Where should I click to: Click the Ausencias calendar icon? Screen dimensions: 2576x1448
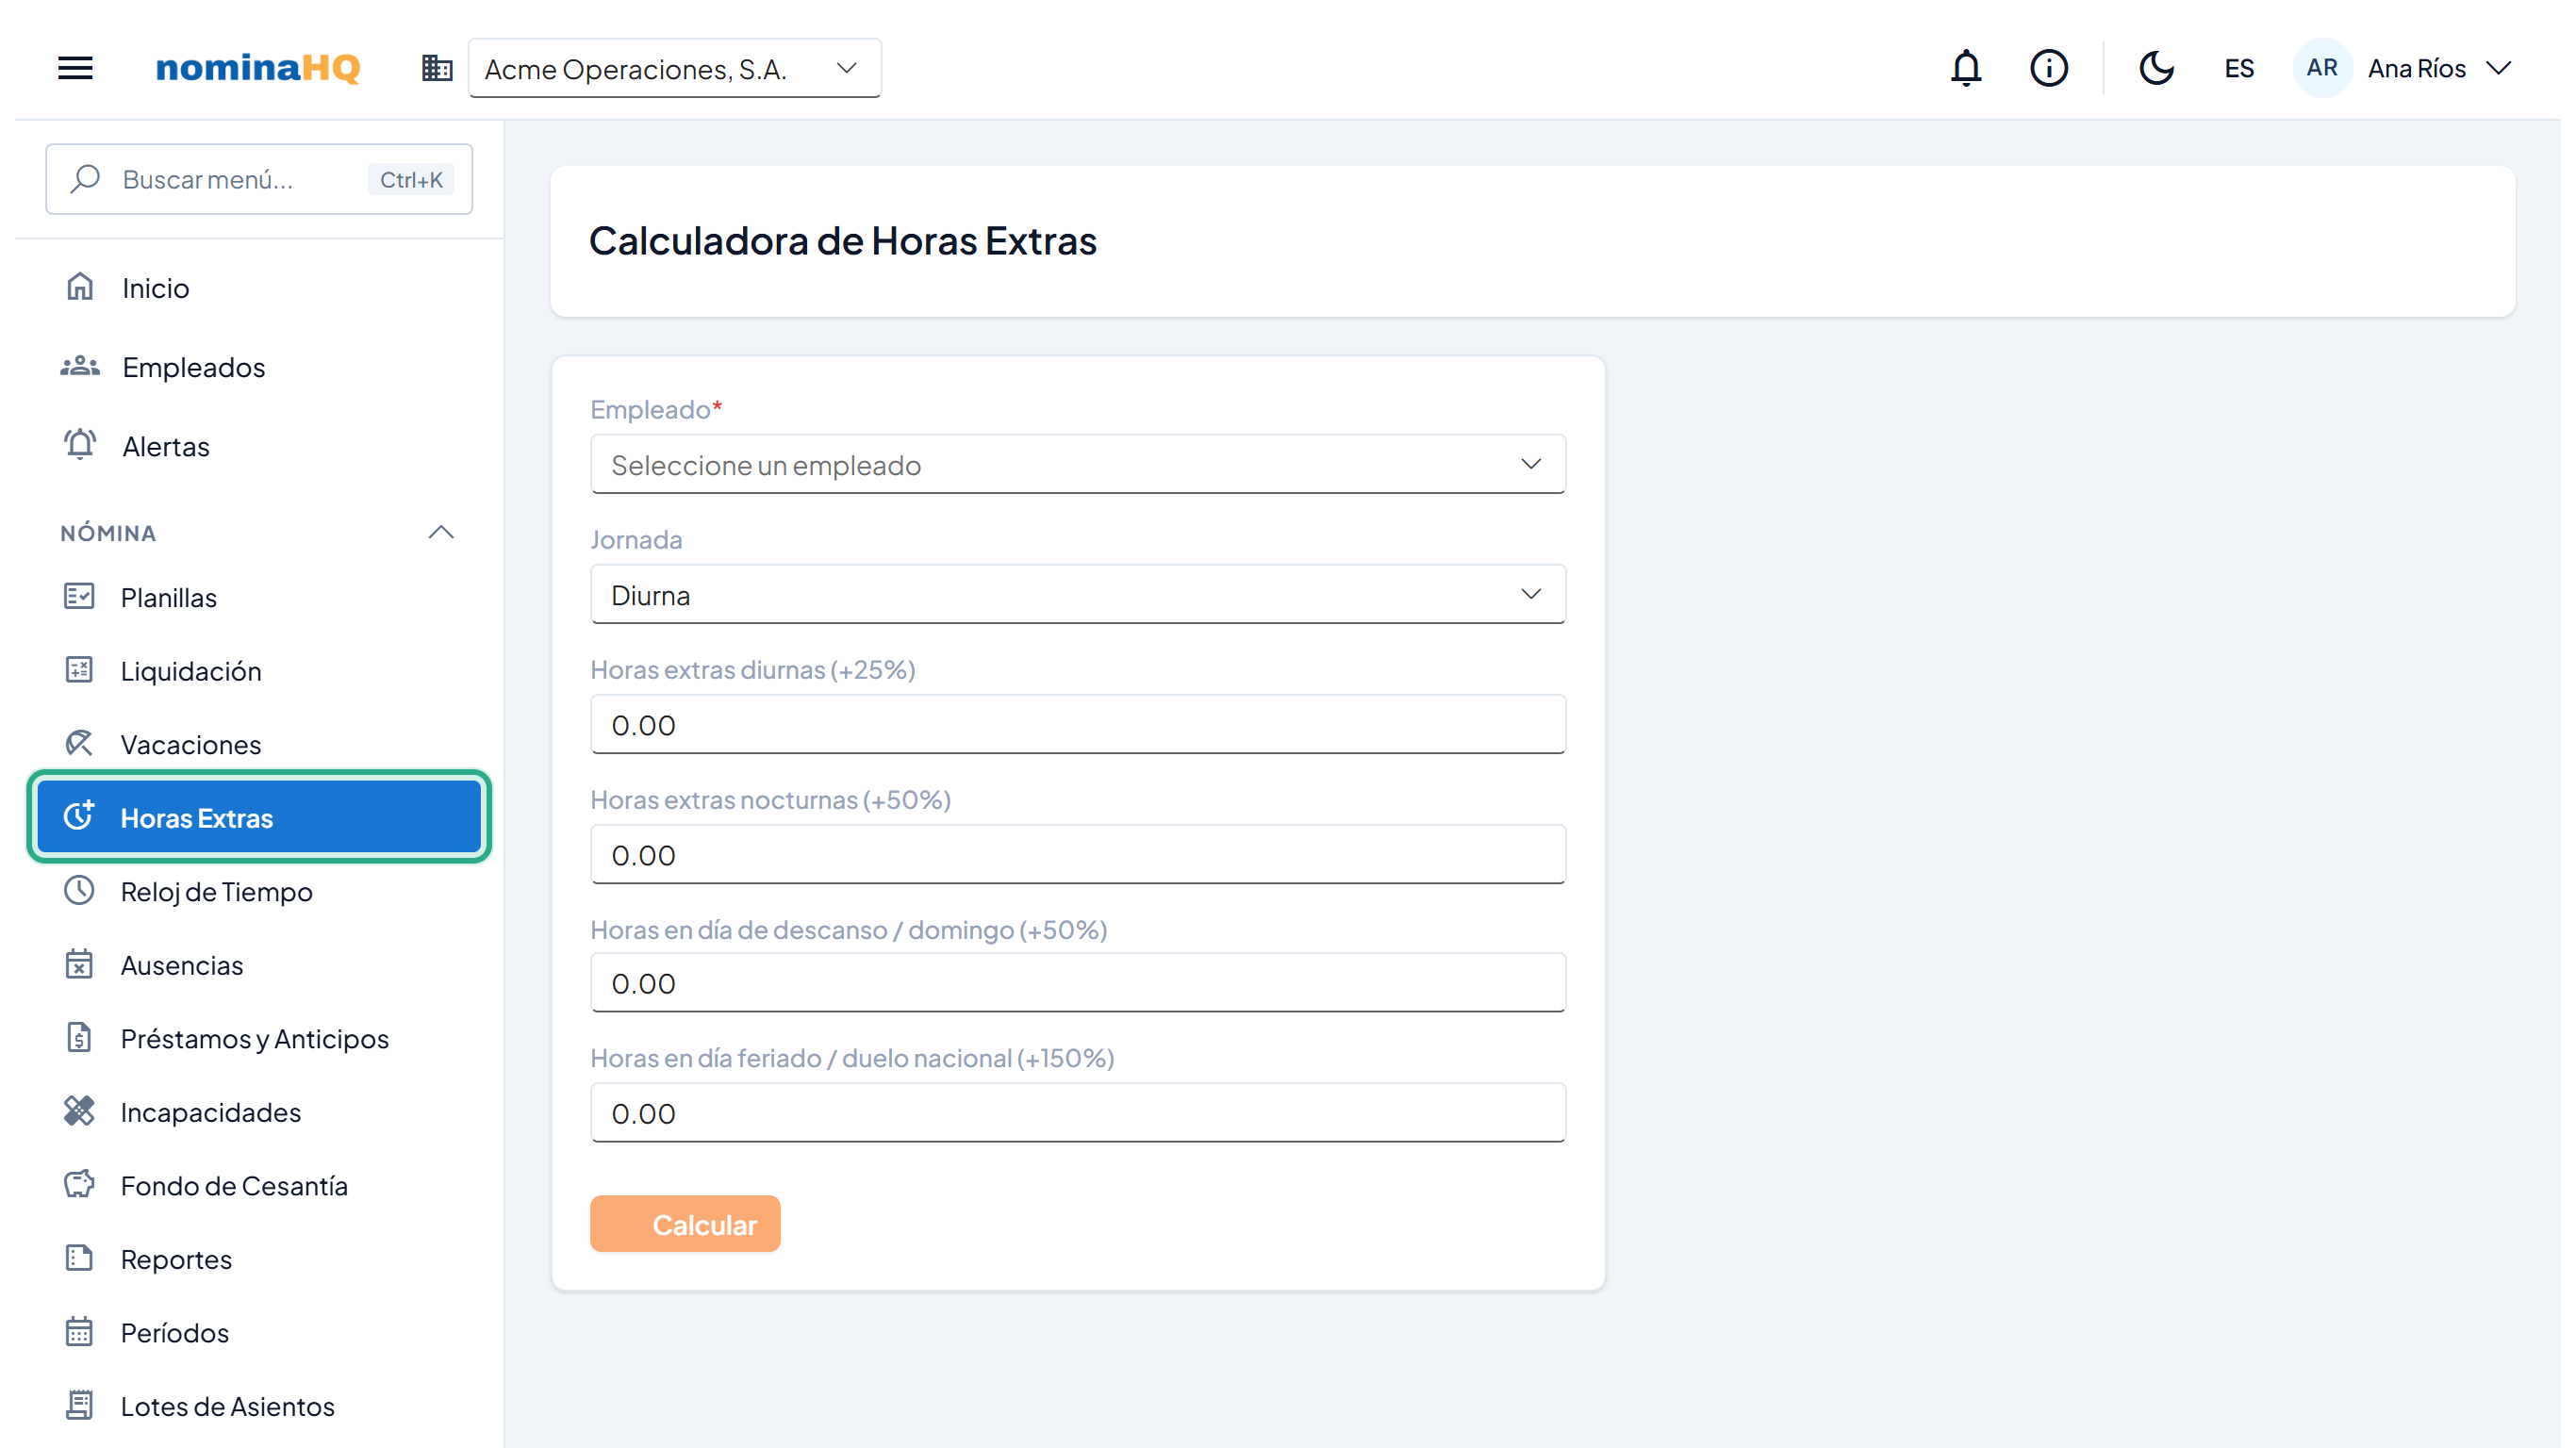click(x=79, y=965)
